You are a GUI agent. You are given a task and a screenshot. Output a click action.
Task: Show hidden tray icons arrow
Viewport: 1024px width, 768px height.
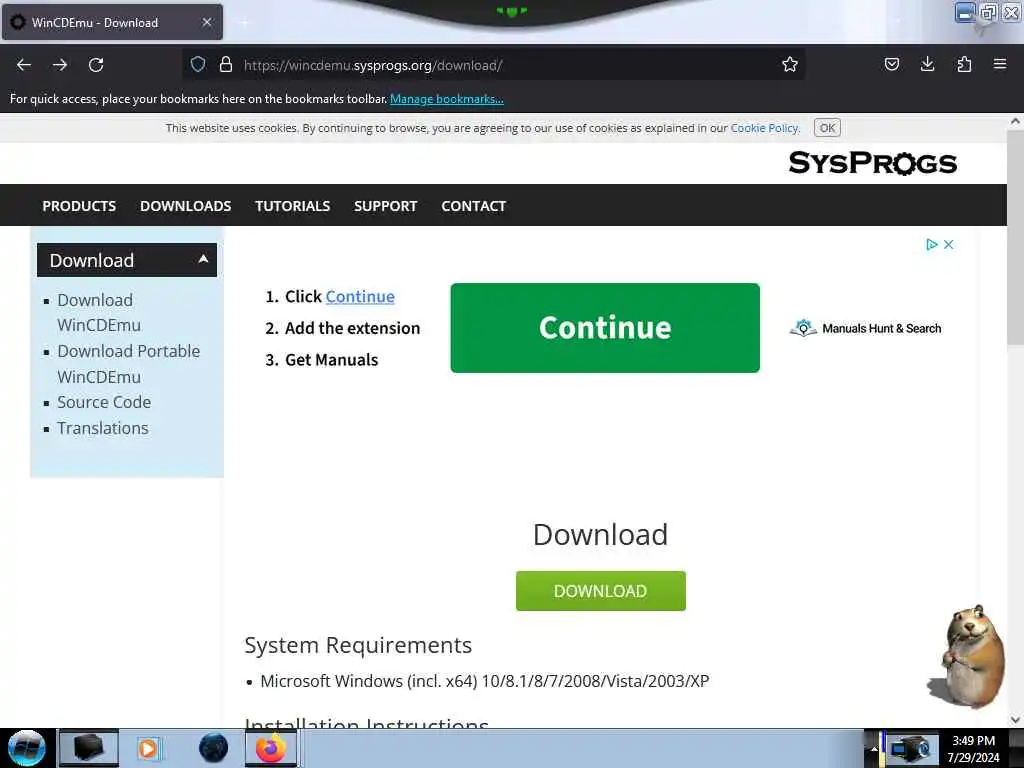coord(874,749)
